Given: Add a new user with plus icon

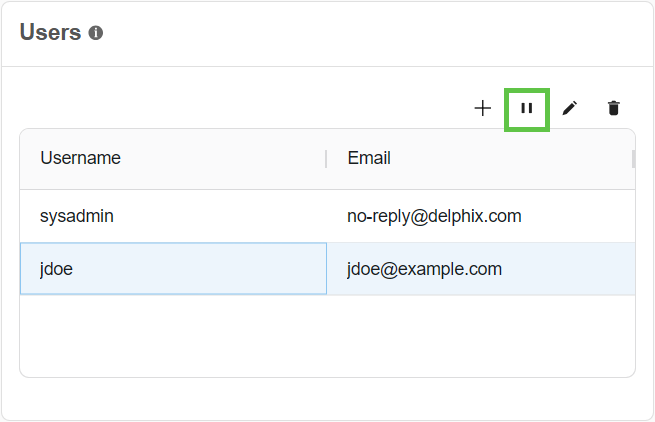Looking at the screenshot, I should click(x=483, y=108).
